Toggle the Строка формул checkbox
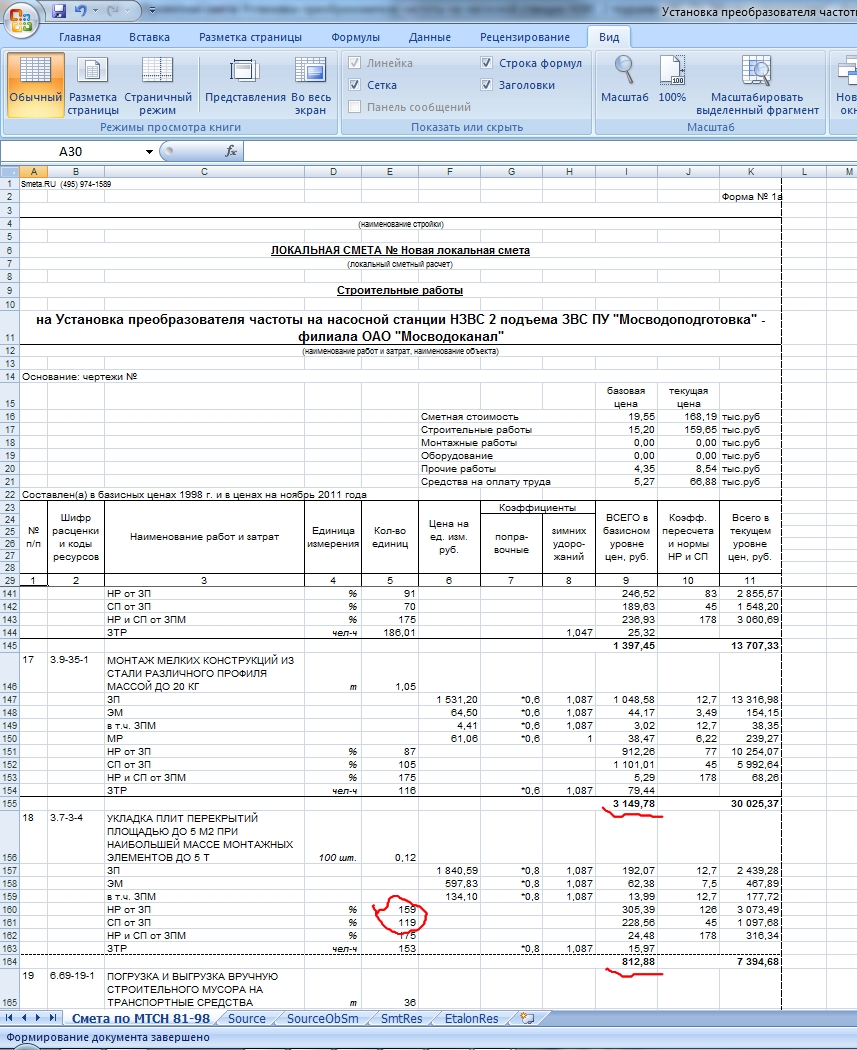The height and width of the screenshot is (1050, 857). (x=487, y=63)
